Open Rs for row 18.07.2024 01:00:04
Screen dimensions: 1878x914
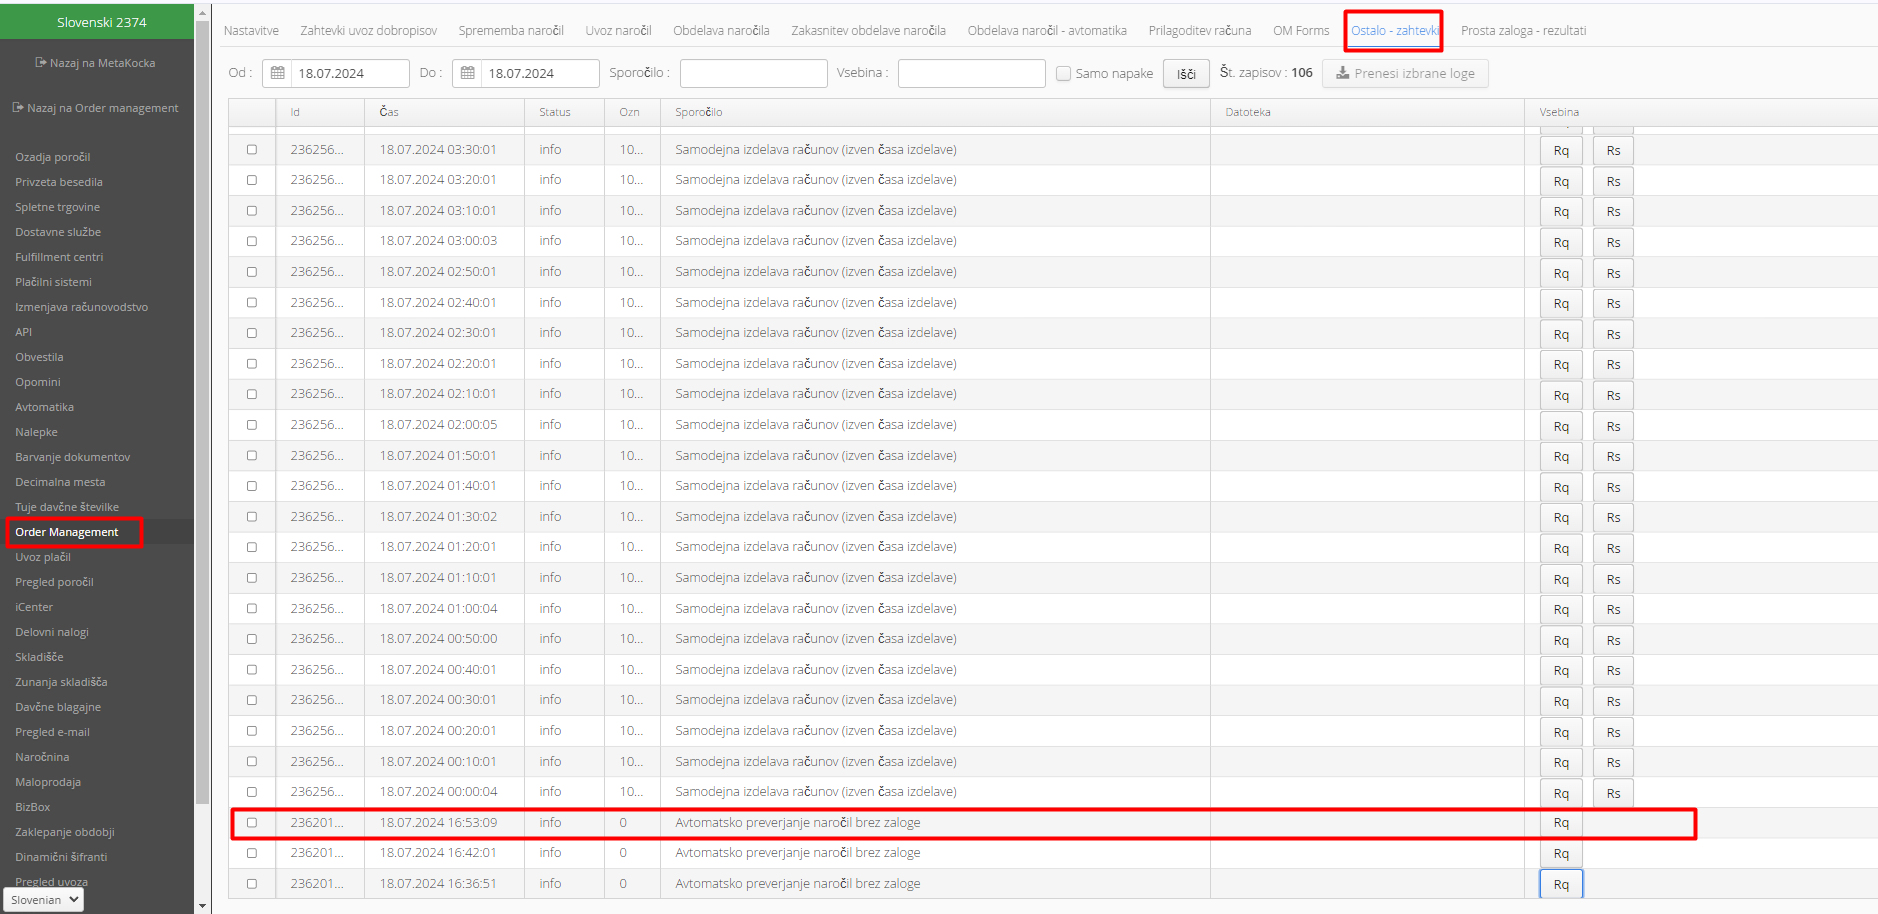pos(1613,610)
